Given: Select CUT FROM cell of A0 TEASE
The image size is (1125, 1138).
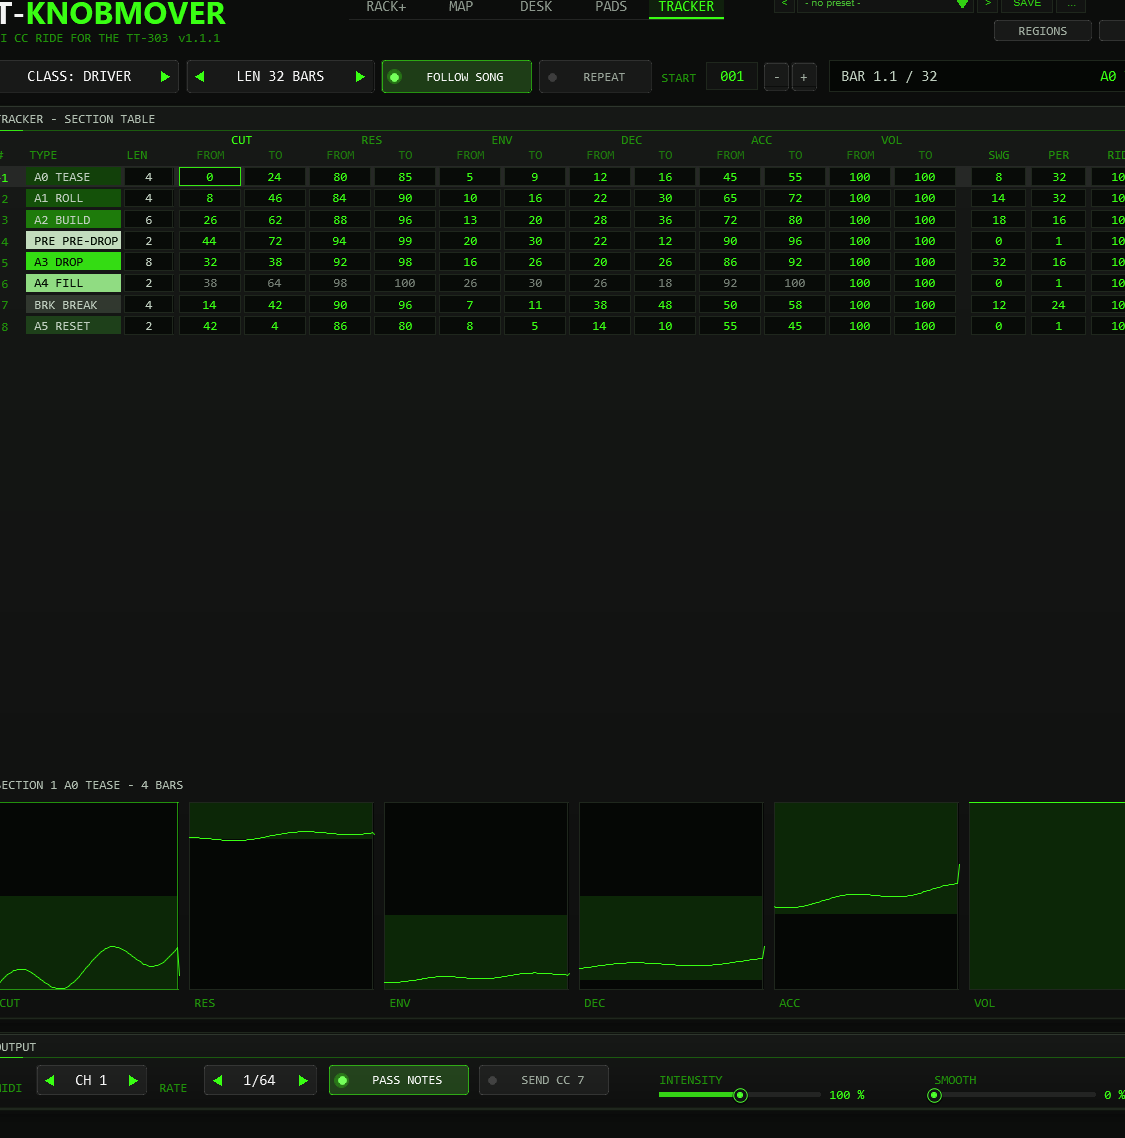Looking at the screenshot, I should pos(210,177).
